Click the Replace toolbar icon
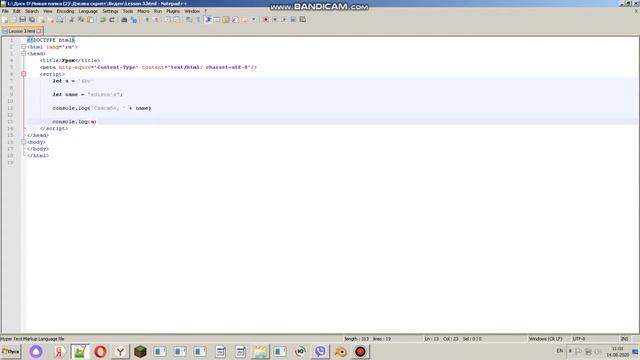The height and width of the screenshot is (360, 640). pyautogui.click(x=133, y=20)
